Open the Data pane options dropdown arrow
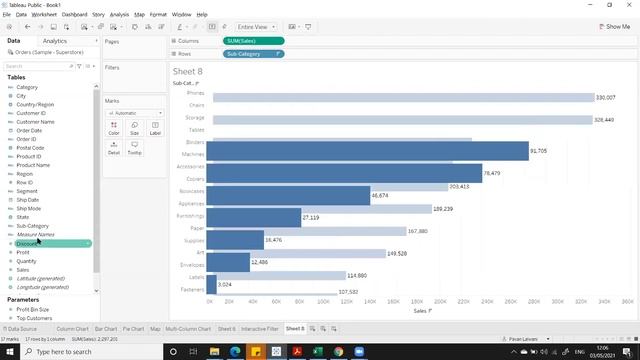The height and width of the screenshot is (360, 640). pos(96,41)
